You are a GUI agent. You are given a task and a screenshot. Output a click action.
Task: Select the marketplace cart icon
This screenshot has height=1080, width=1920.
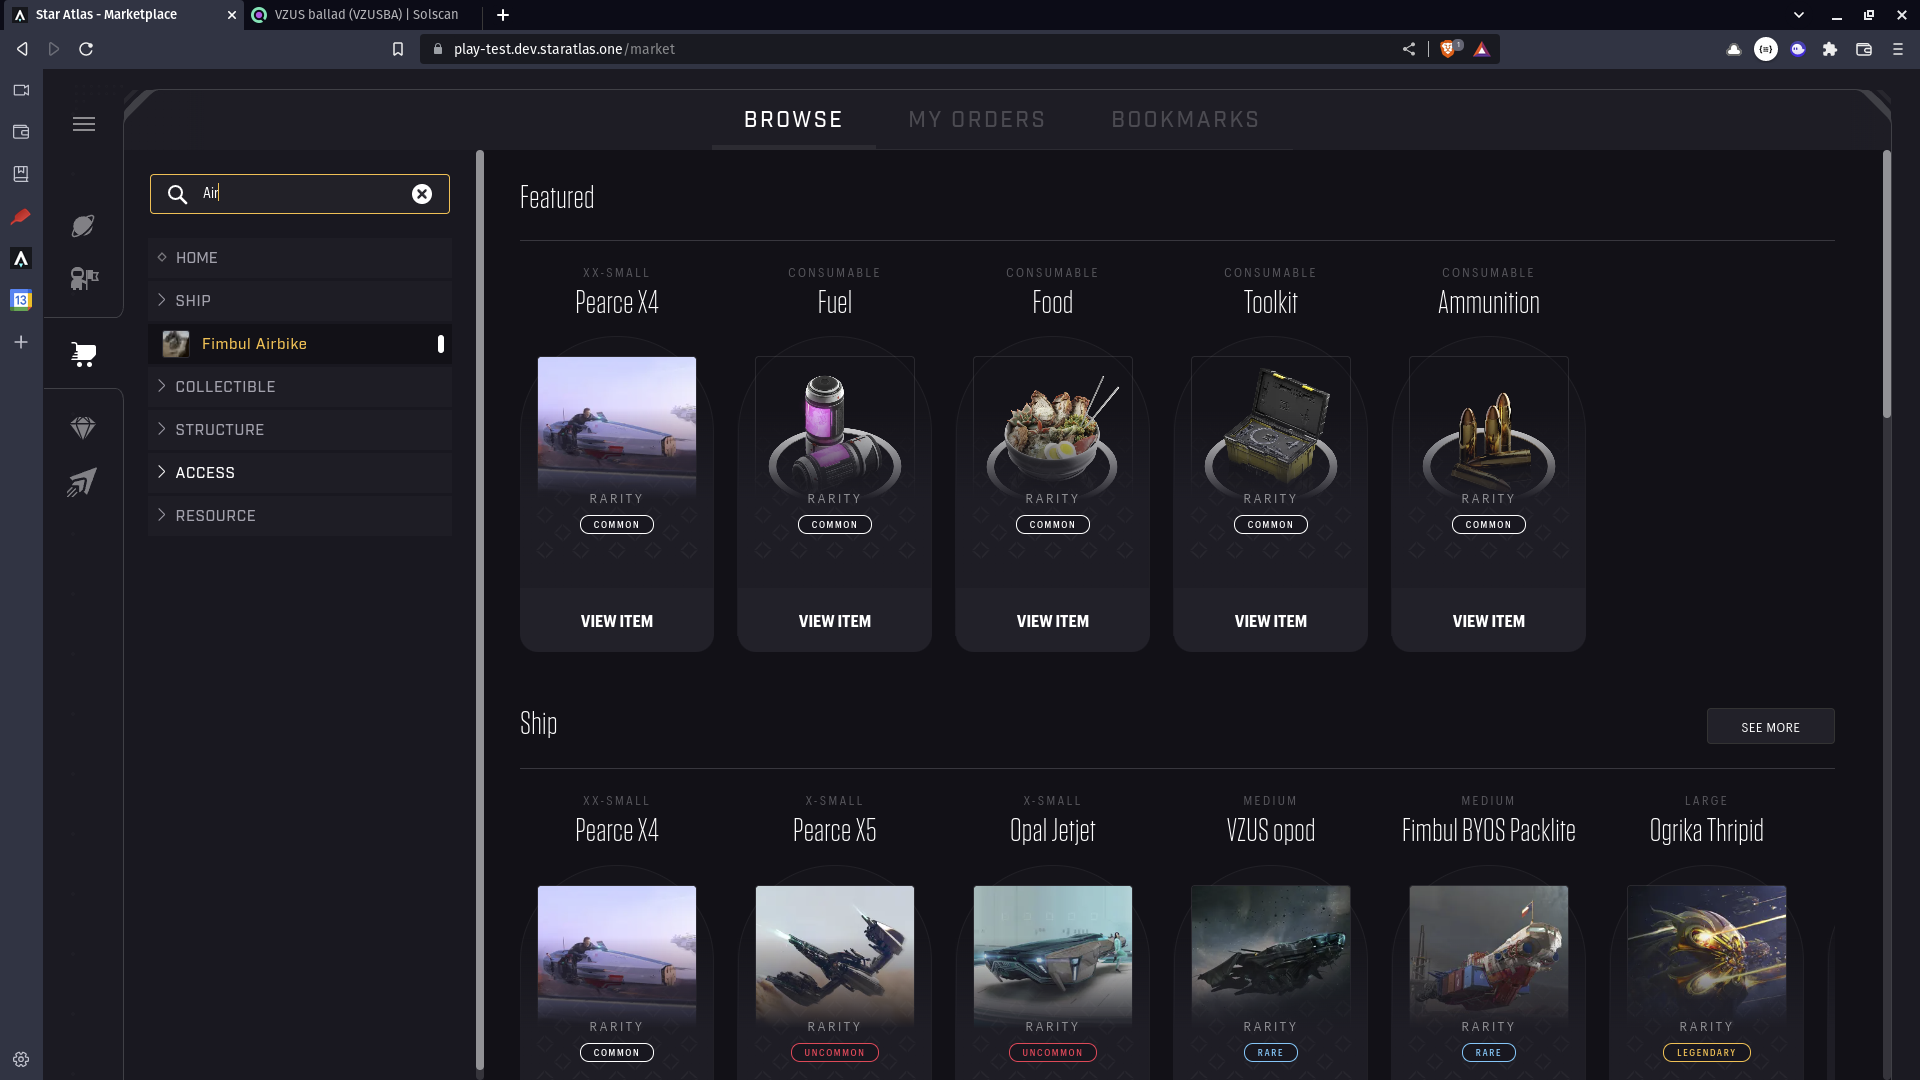coord(84,354)
